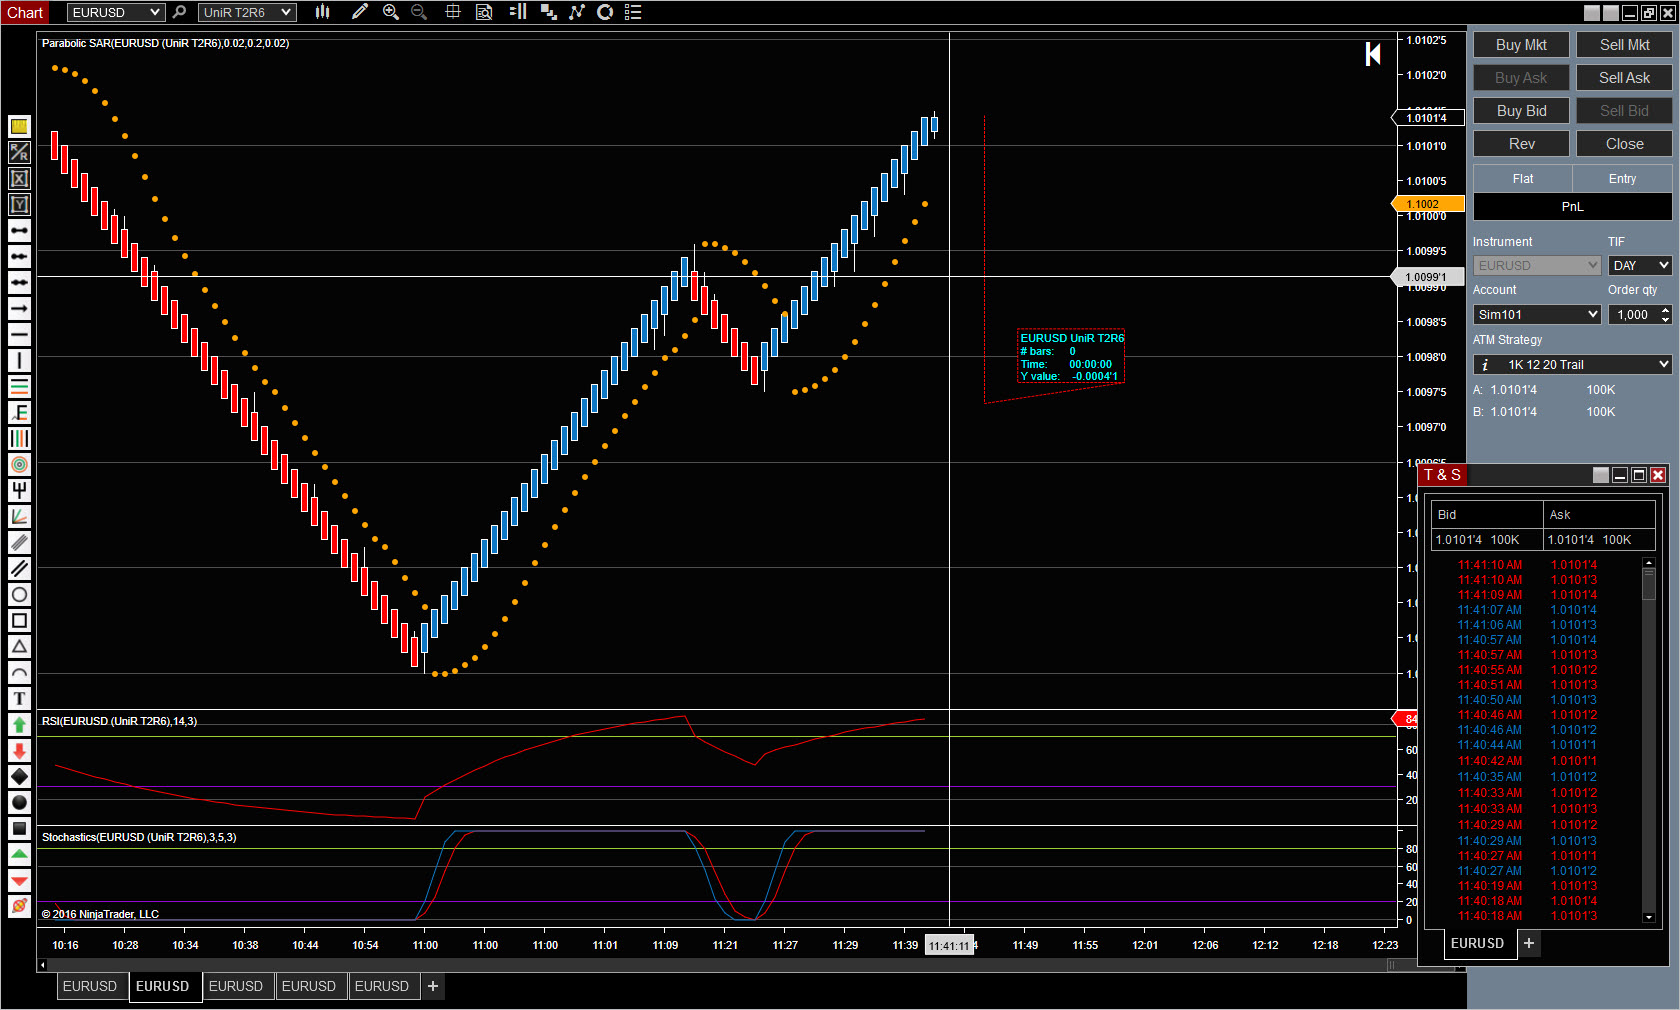The height and width of the screenshot is (1010, 1680).
Task: Click the 11:41:11 time label
Action: 949,946
